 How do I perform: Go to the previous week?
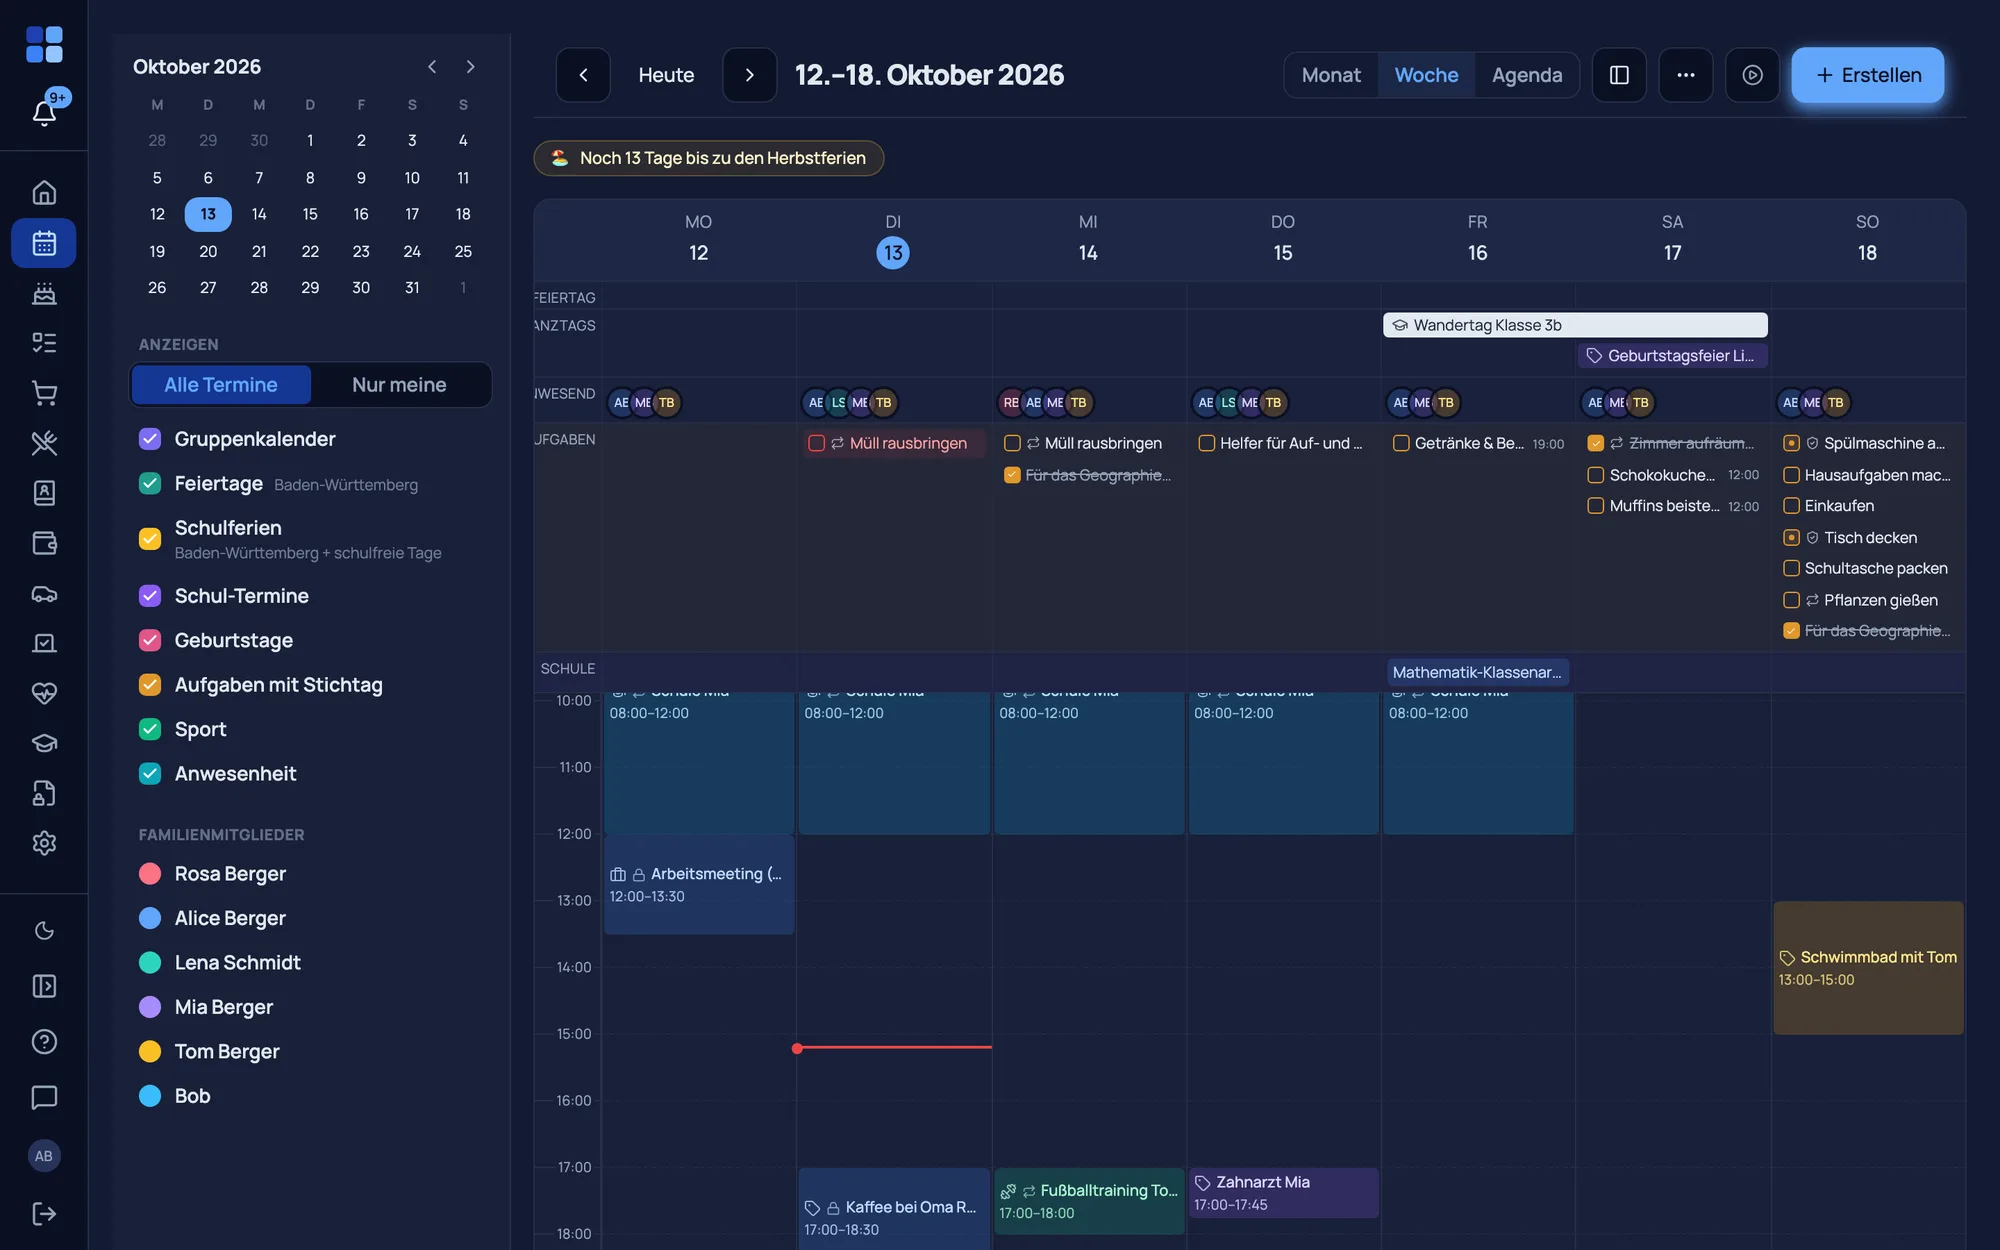pos(583,75)
